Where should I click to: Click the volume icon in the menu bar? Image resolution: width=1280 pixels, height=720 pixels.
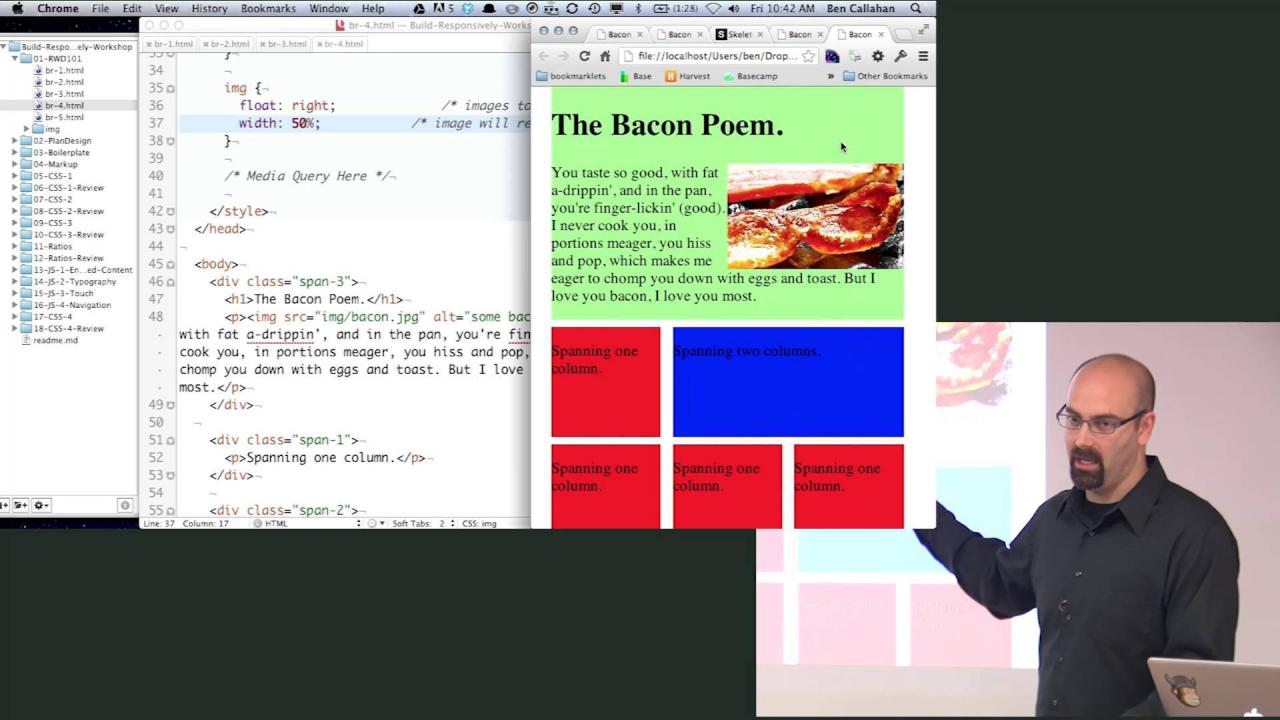click(735, 8)
